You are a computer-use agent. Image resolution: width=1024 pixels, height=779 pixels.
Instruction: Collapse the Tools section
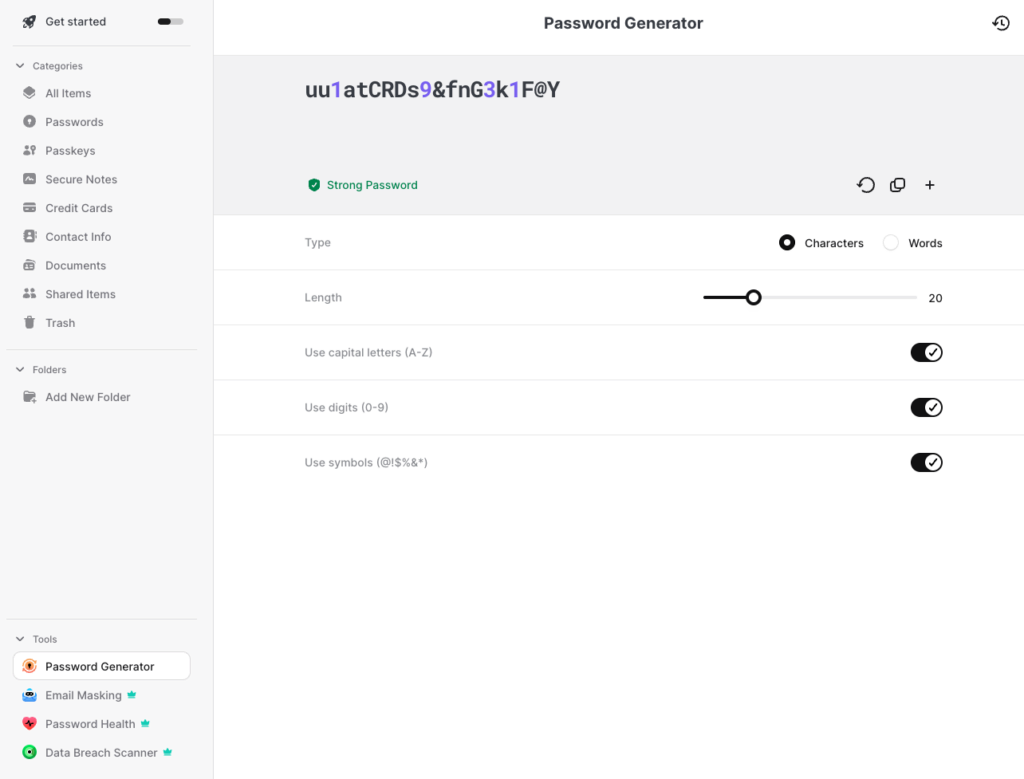pos(20,639)
